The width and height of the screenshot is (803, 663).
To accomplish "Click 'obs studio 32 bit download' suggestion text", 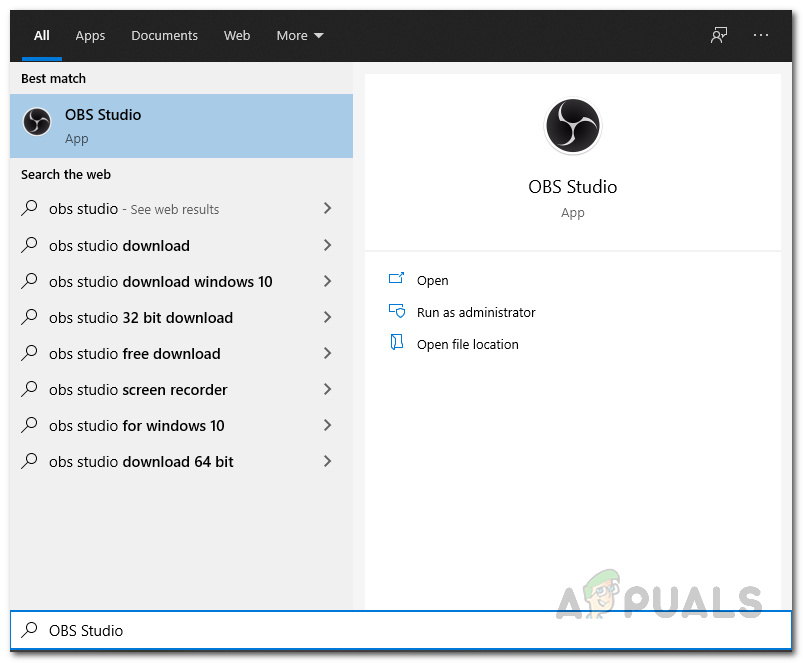I will (x=141, y=317).
